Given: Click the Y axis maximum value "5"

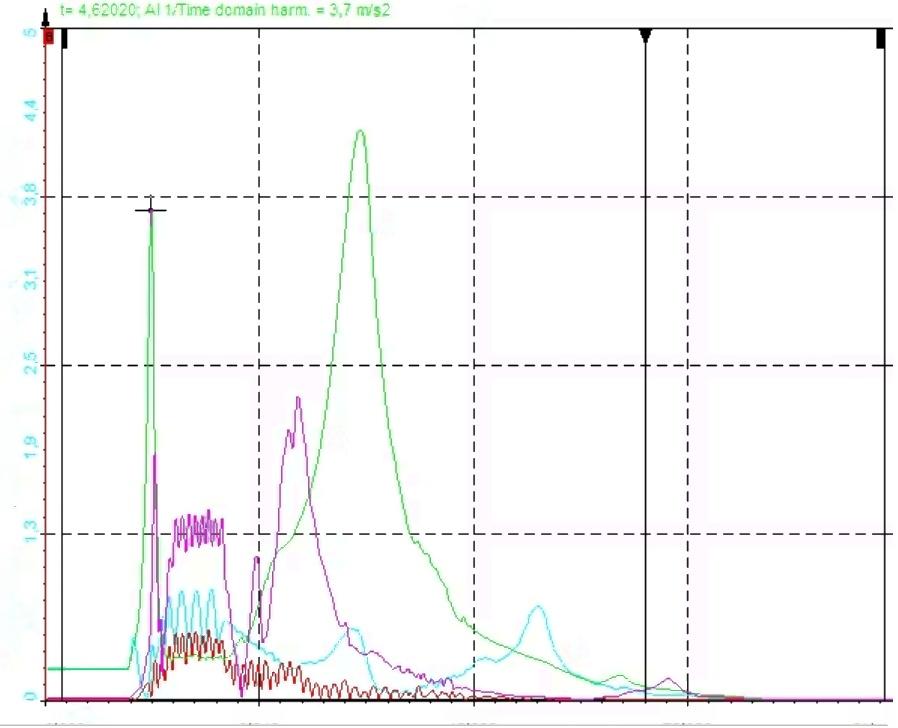Looking at the screenshot, I should pos(30,33).
